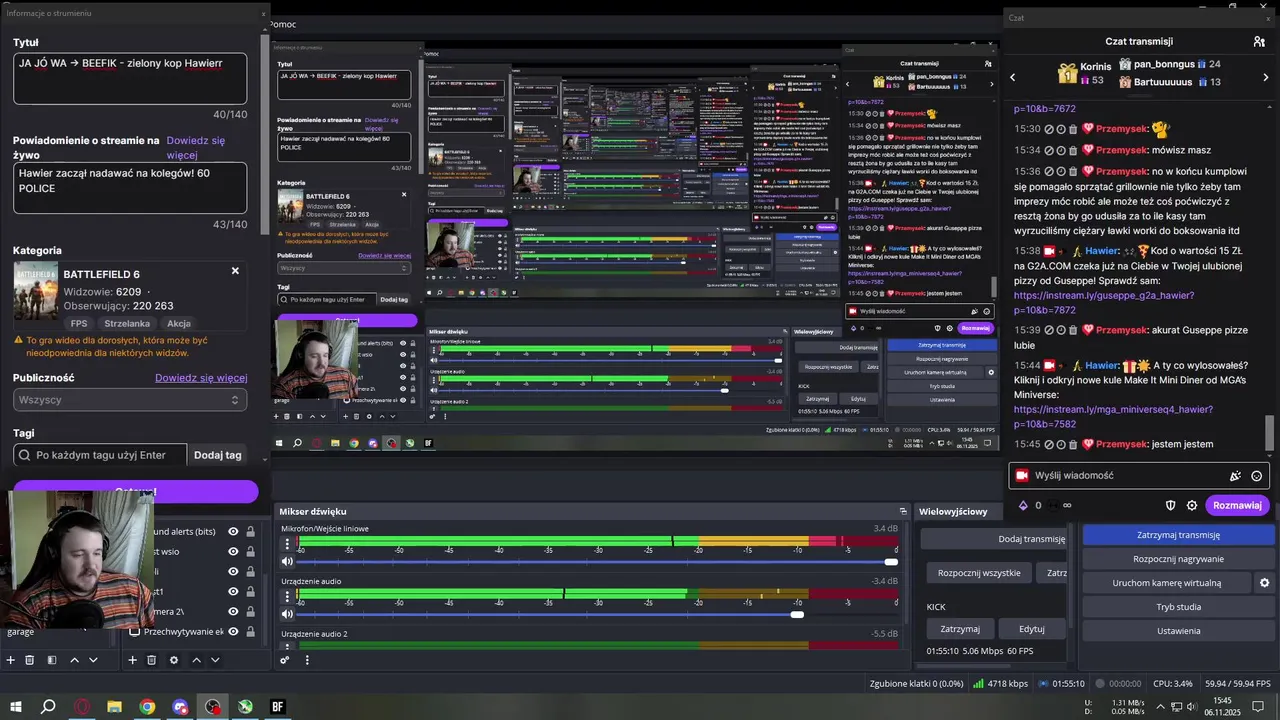
Task: Move the selected source up
Action: coord(196,660)
